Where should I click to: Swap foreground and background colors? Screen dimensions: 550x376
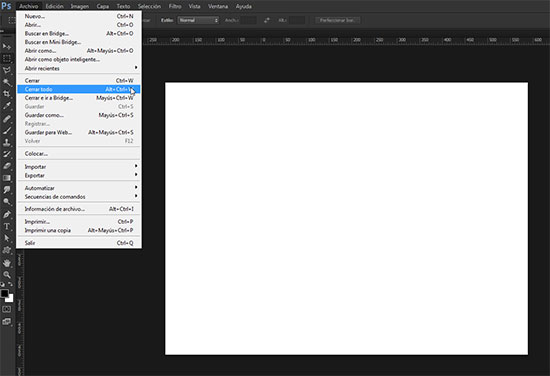(11, 284)
